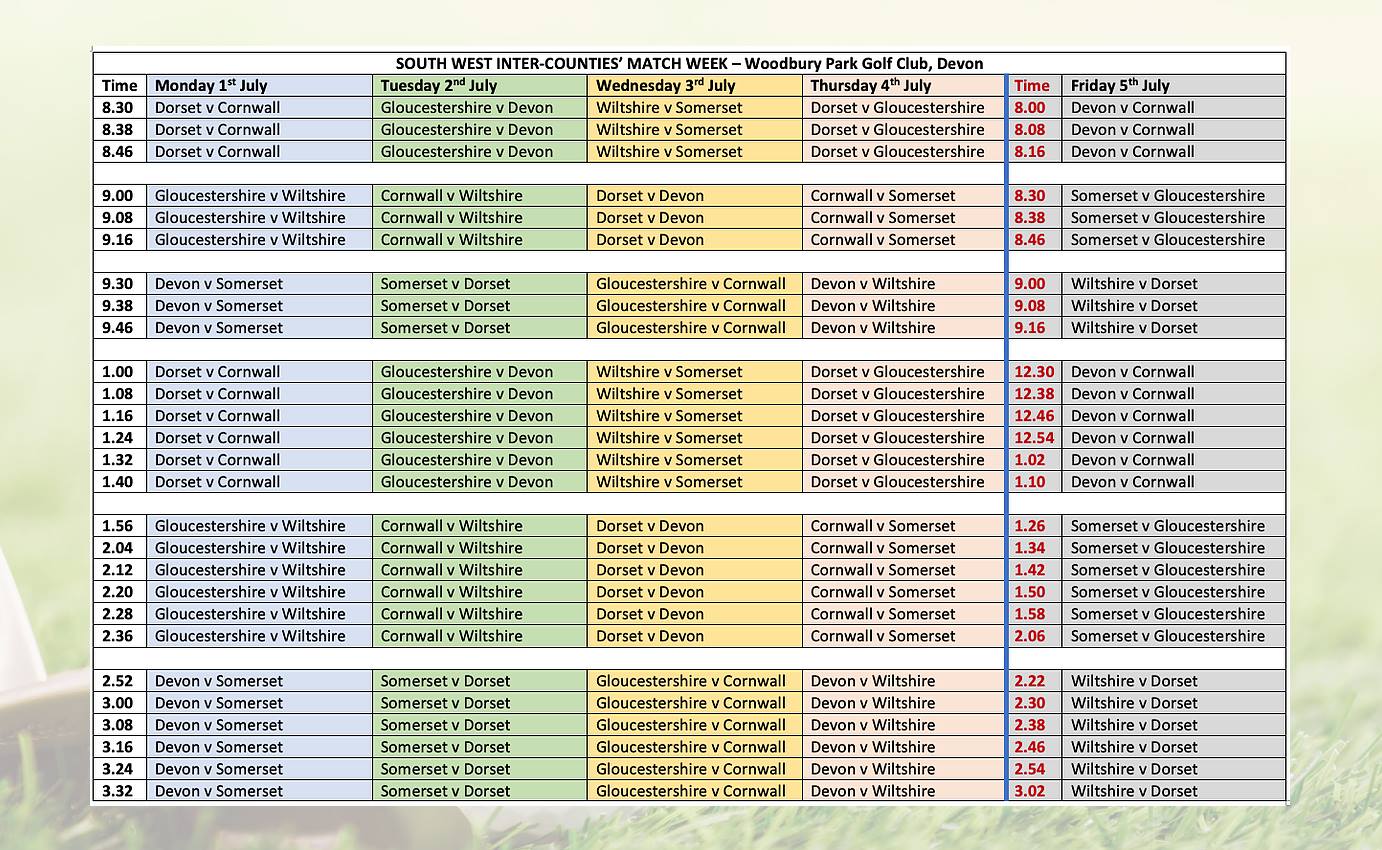Click the red 1.02 Friday time cell
This screenshot has height=850, width=1382.
pos(1035,459)
